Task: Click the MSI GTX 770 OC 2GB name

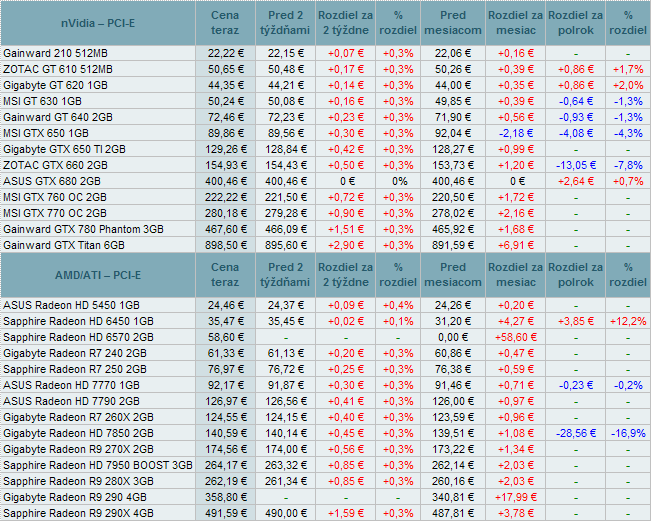Action: [57, 213]
